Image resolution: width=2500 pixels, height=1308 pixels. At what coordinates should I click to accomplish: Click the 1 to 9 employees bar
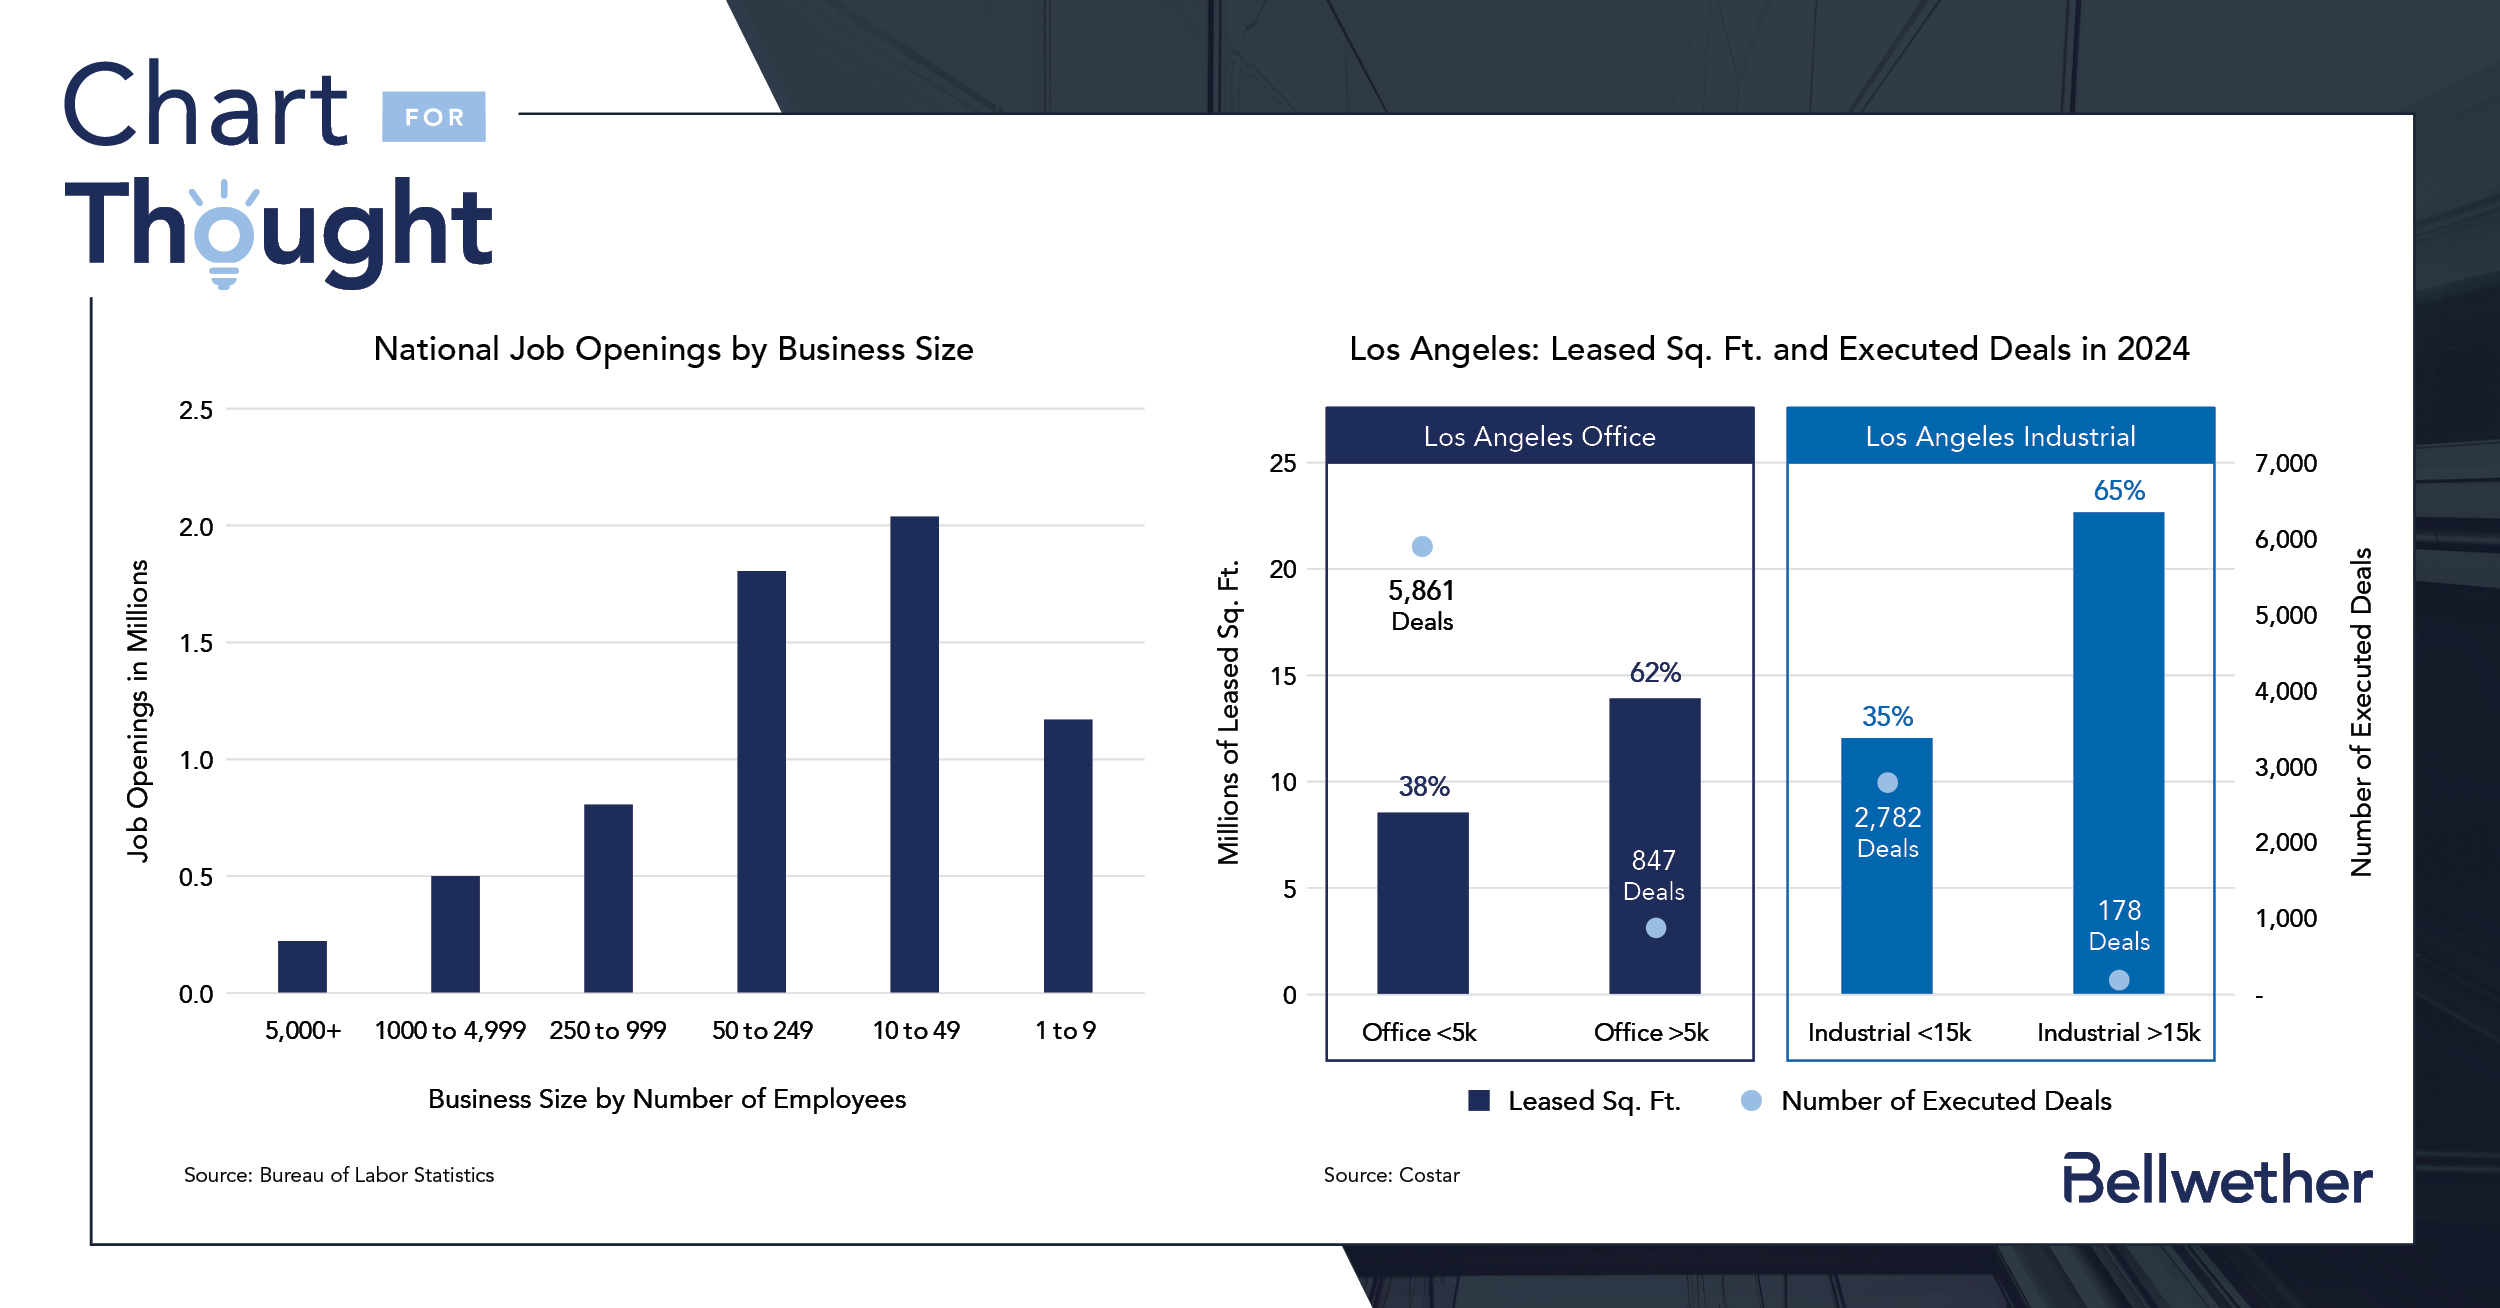click(1068, 856)
